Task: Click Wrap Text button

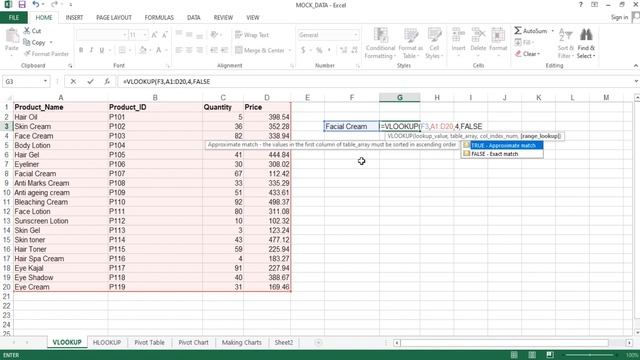Action: click(x=252, y=35)
